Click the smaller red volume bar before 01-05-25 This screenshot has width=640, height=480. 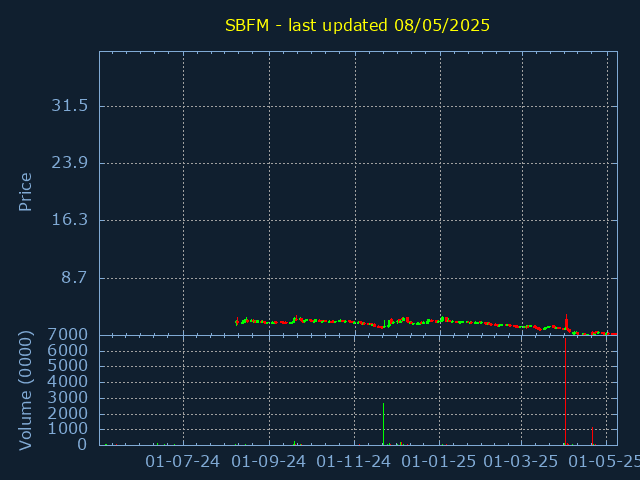coord(592,436)
